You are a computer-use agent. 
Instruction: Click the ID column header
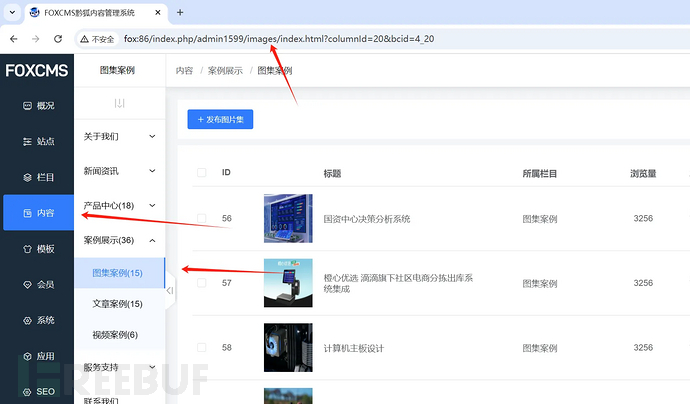coord(226,173)
